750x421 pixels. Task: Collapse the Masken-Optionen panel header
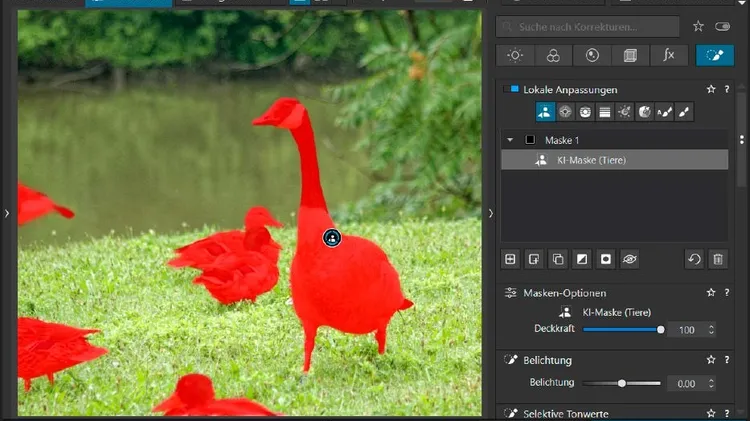pos(564,293)
